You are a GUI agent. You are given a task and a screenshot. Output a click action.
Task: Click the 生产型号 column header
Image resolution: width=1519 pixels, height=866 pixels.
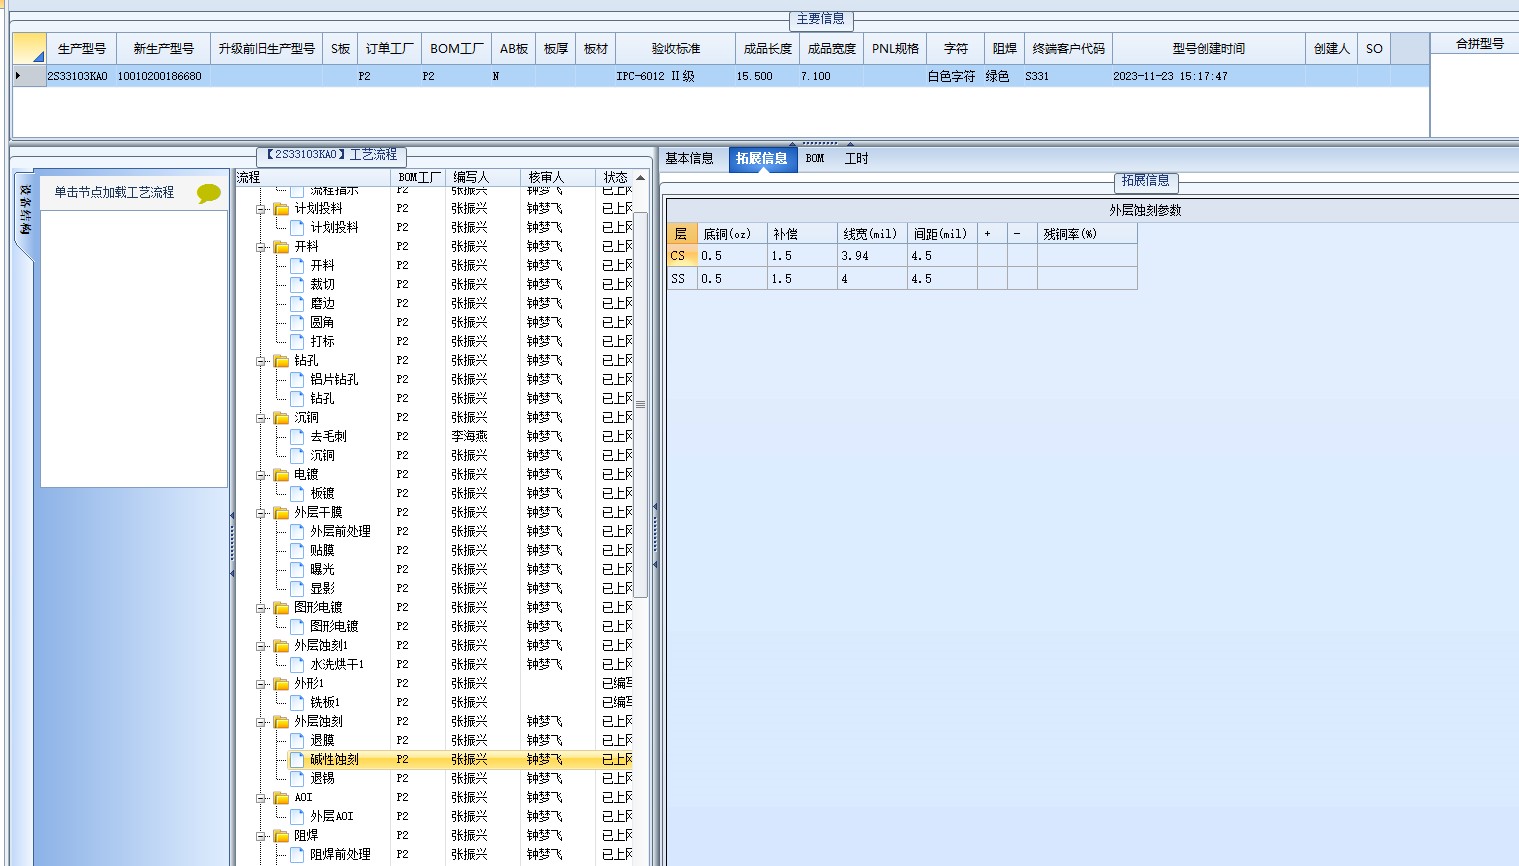[81, 49]
